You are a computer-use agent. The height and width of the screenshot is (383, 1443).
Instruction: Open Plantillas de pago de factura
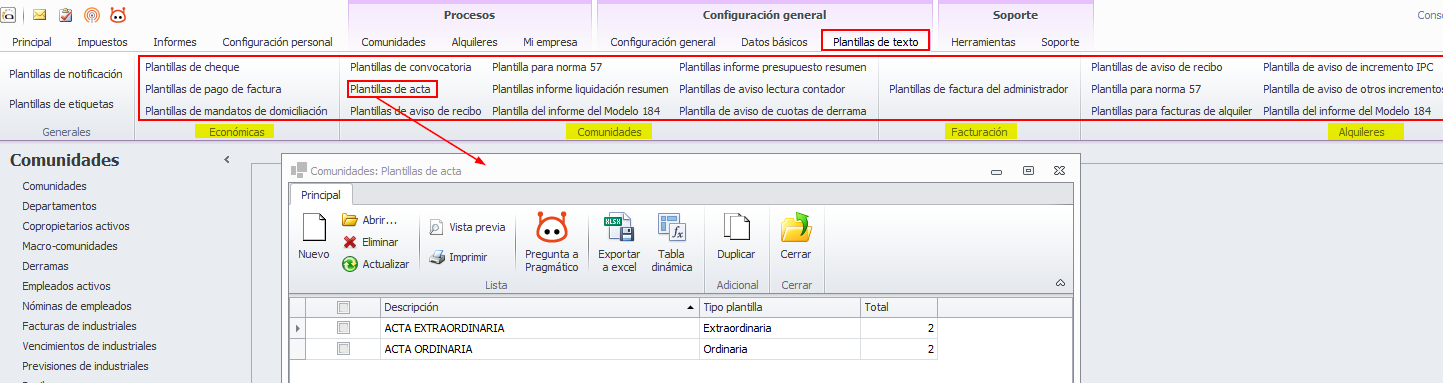213,89
